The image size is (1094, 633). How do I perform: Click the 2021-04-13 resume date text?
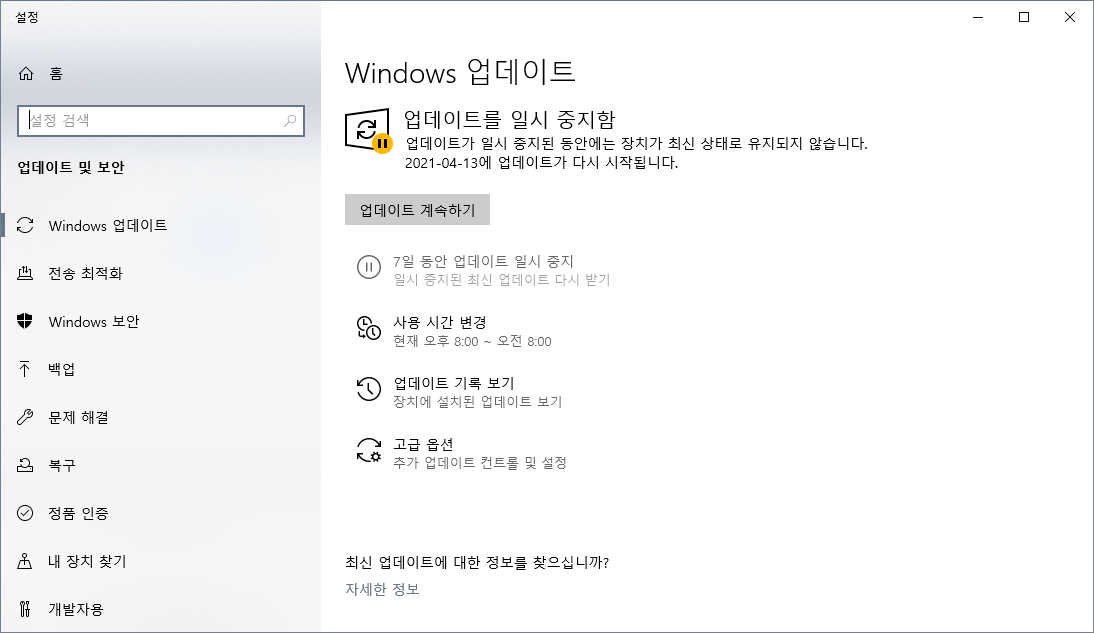click(x=541, y=163)
